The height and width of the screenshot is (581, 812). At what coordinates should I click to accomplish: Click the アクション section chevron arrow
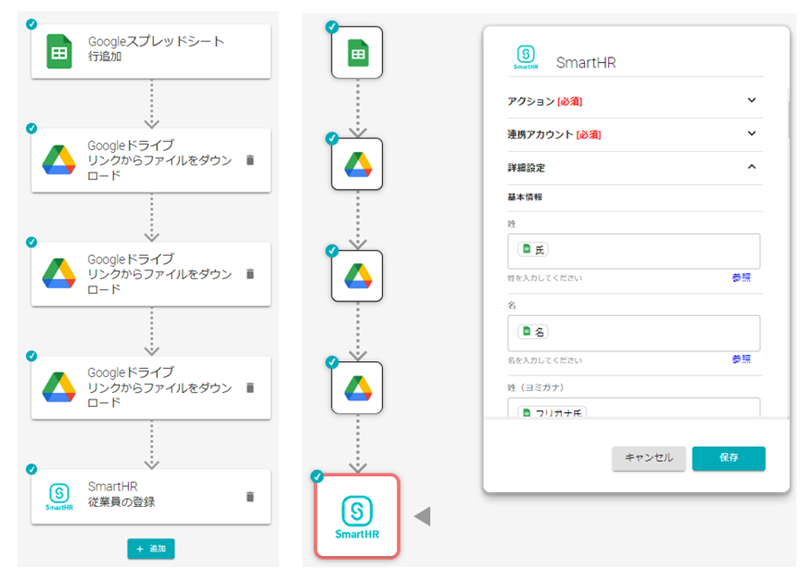(x=752, y=100)
